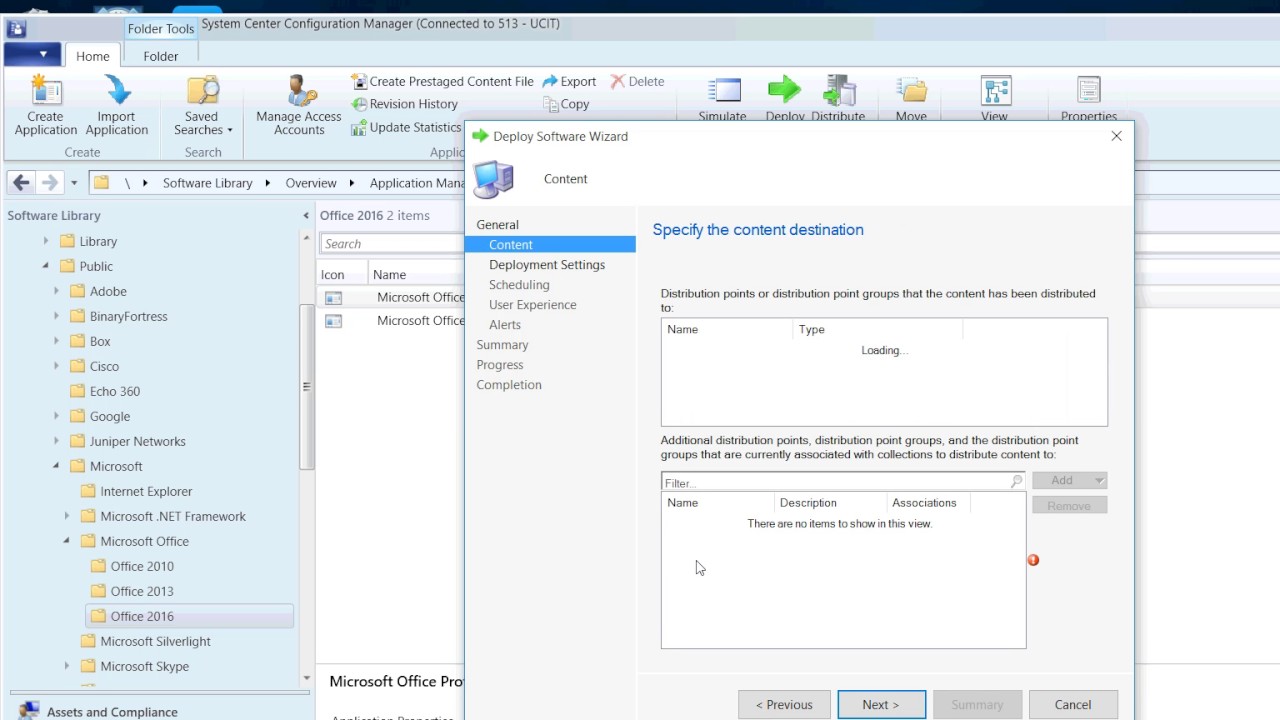Click the Simulate Deployment icon
This screenshot has width=1280, height=720.
click(723, 90)
